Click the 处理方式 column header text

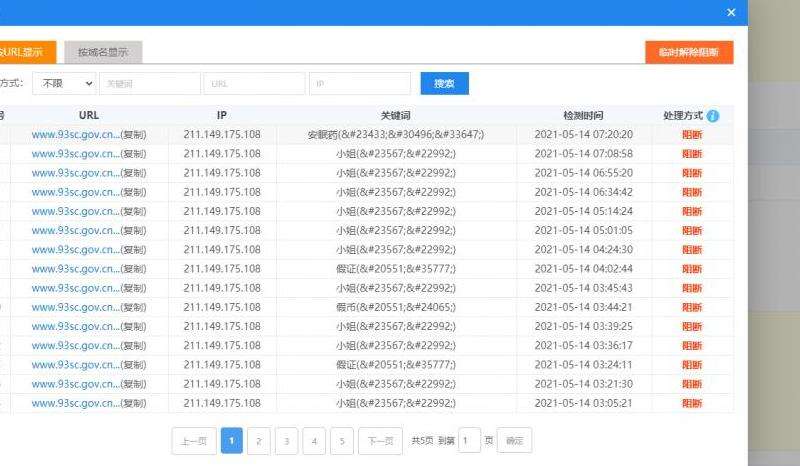coord(683,116)
